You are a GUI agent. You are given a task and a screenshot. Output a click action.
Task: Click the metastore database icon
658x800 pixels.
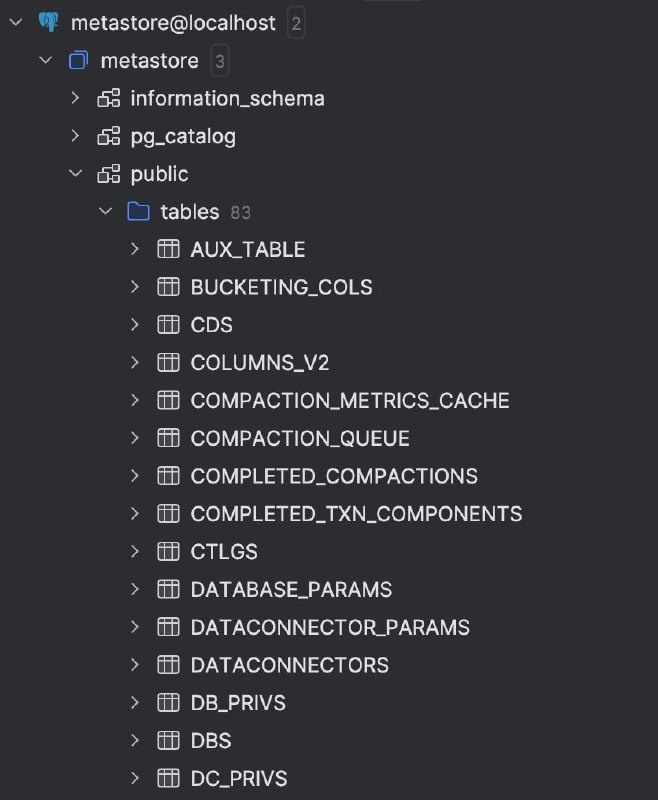pos(78,61)
